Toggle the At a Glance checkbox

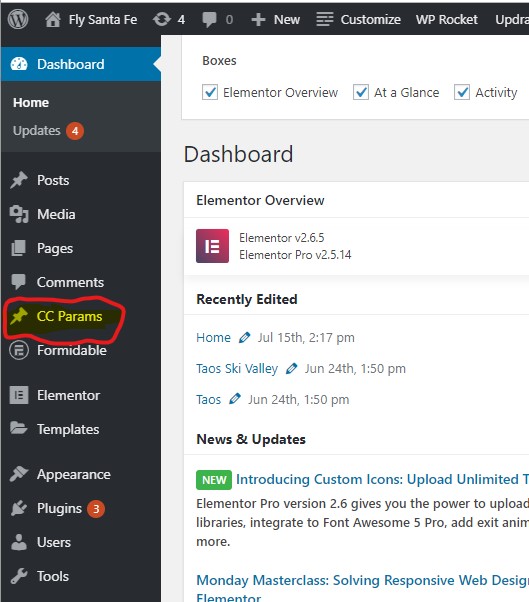tap(361, 92)
